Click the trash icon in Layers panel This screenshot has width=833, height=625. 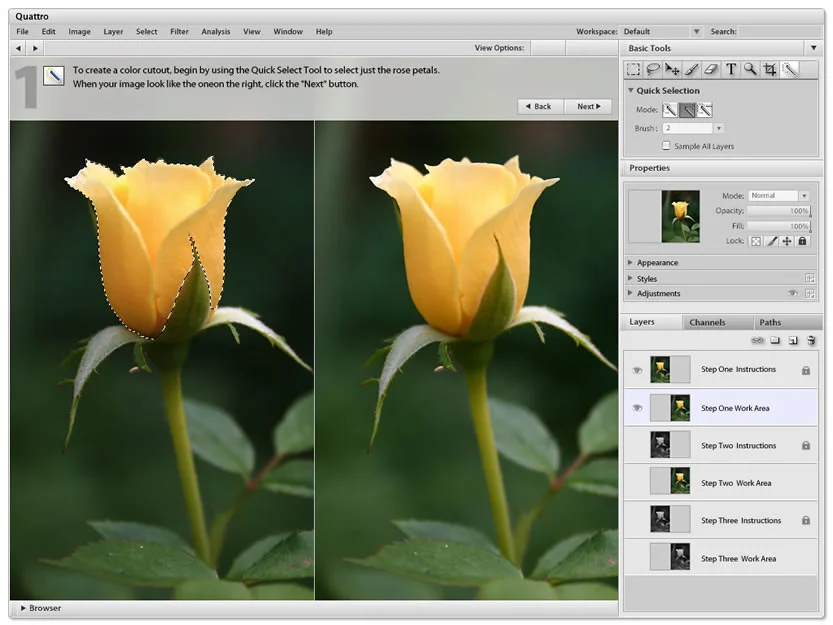(x=811, y=340)
